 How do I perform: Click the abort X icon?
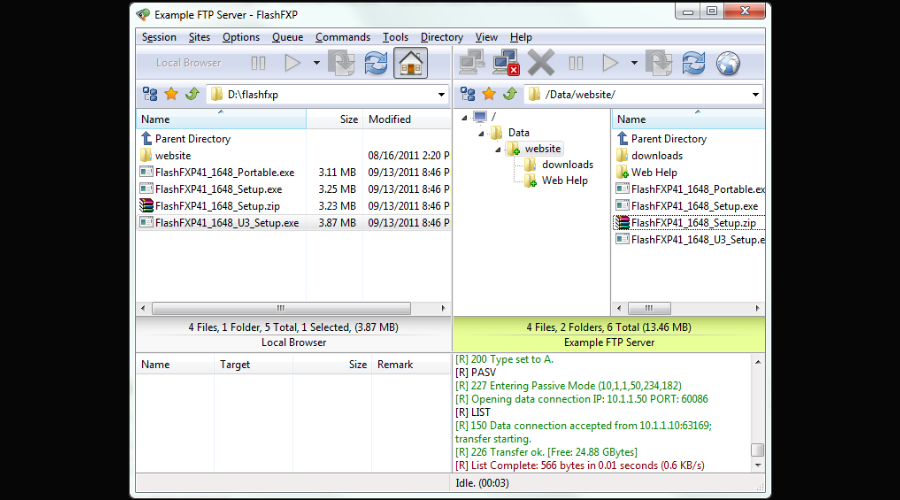click(x=541, y=63)
